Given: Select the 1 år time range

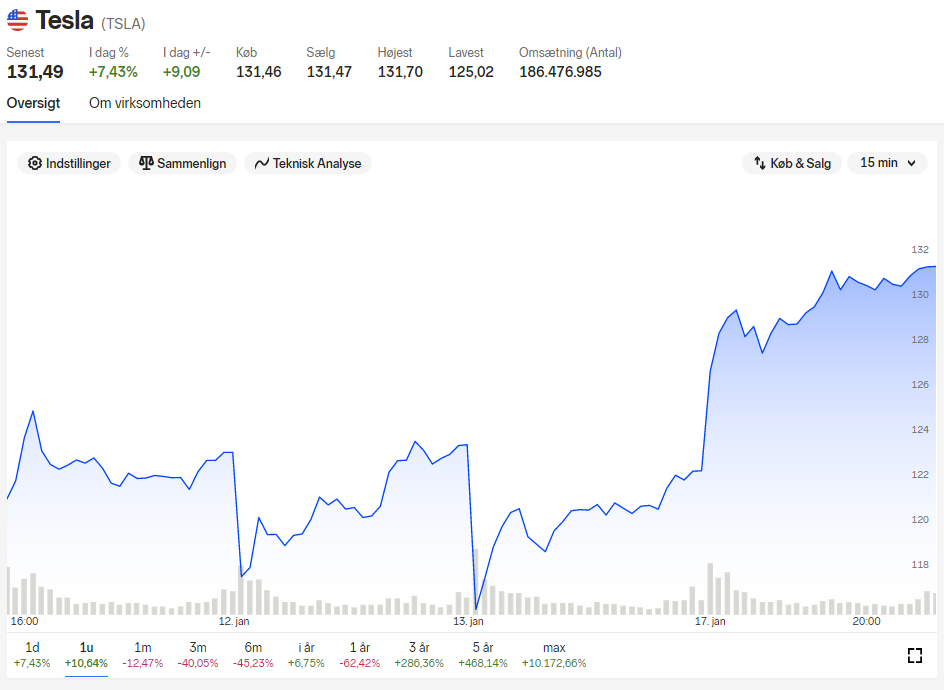Looking at the screenshot, I should coord(359,655).
